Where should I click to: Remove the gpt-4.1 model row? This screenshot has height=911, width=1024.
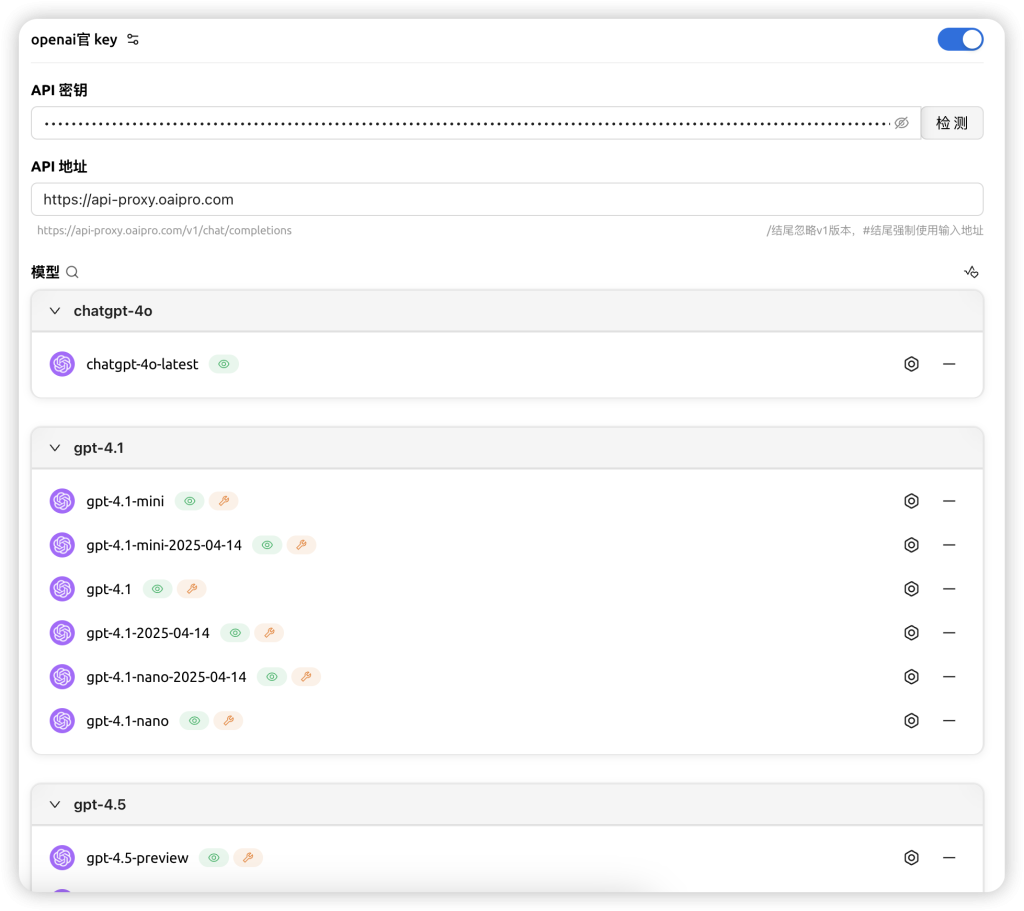(949, 588)
